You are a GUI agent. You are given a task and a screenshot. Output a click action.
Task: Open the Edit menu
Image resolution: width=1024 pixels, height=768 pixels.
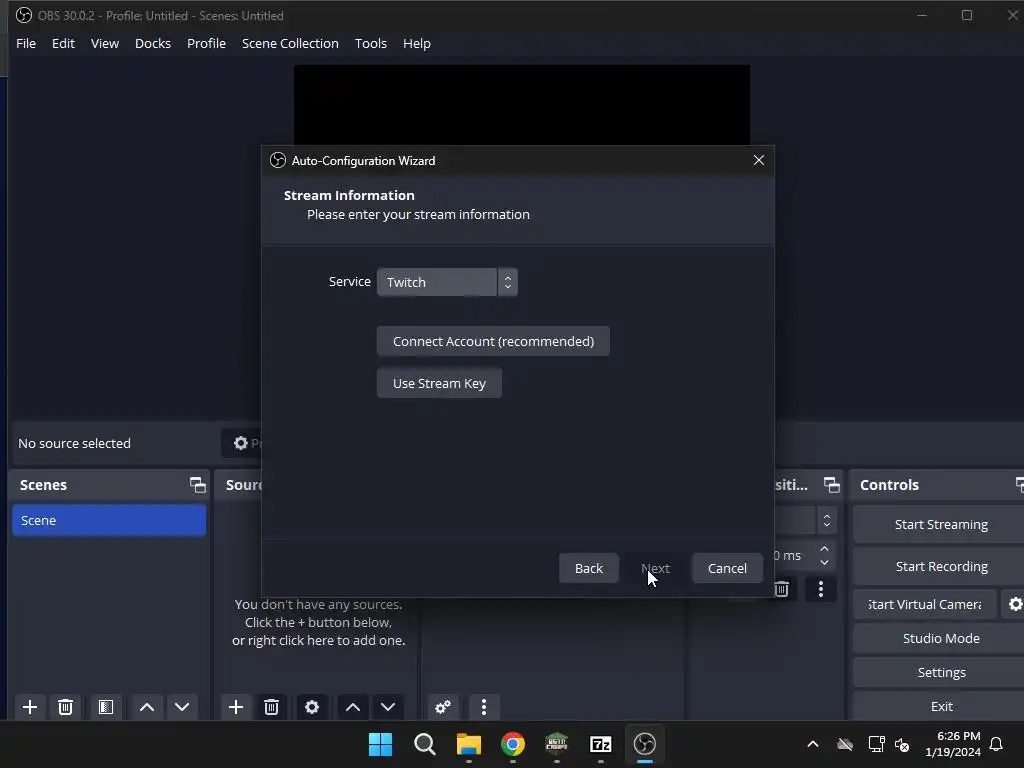point(63,43)
